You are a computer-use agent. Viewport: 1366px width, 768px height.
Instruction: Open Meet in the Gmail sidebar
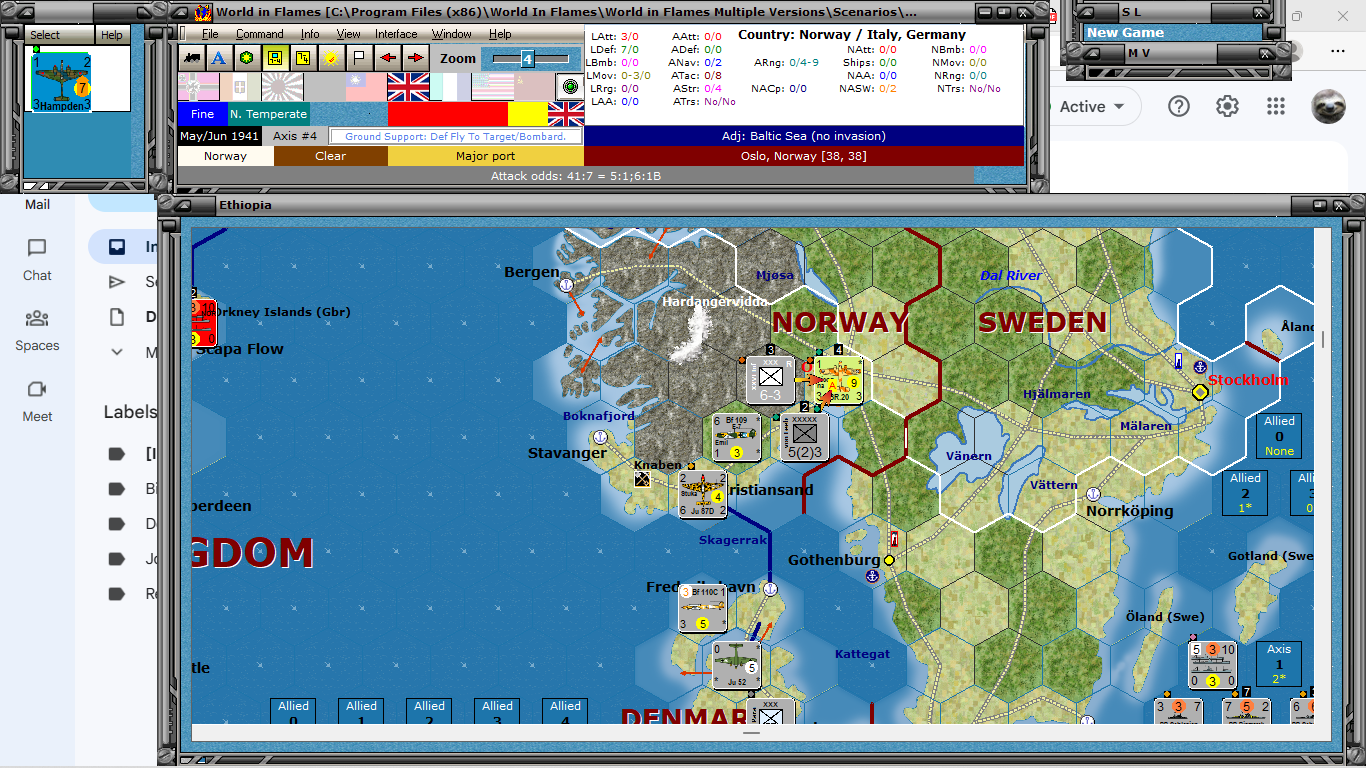37,401
